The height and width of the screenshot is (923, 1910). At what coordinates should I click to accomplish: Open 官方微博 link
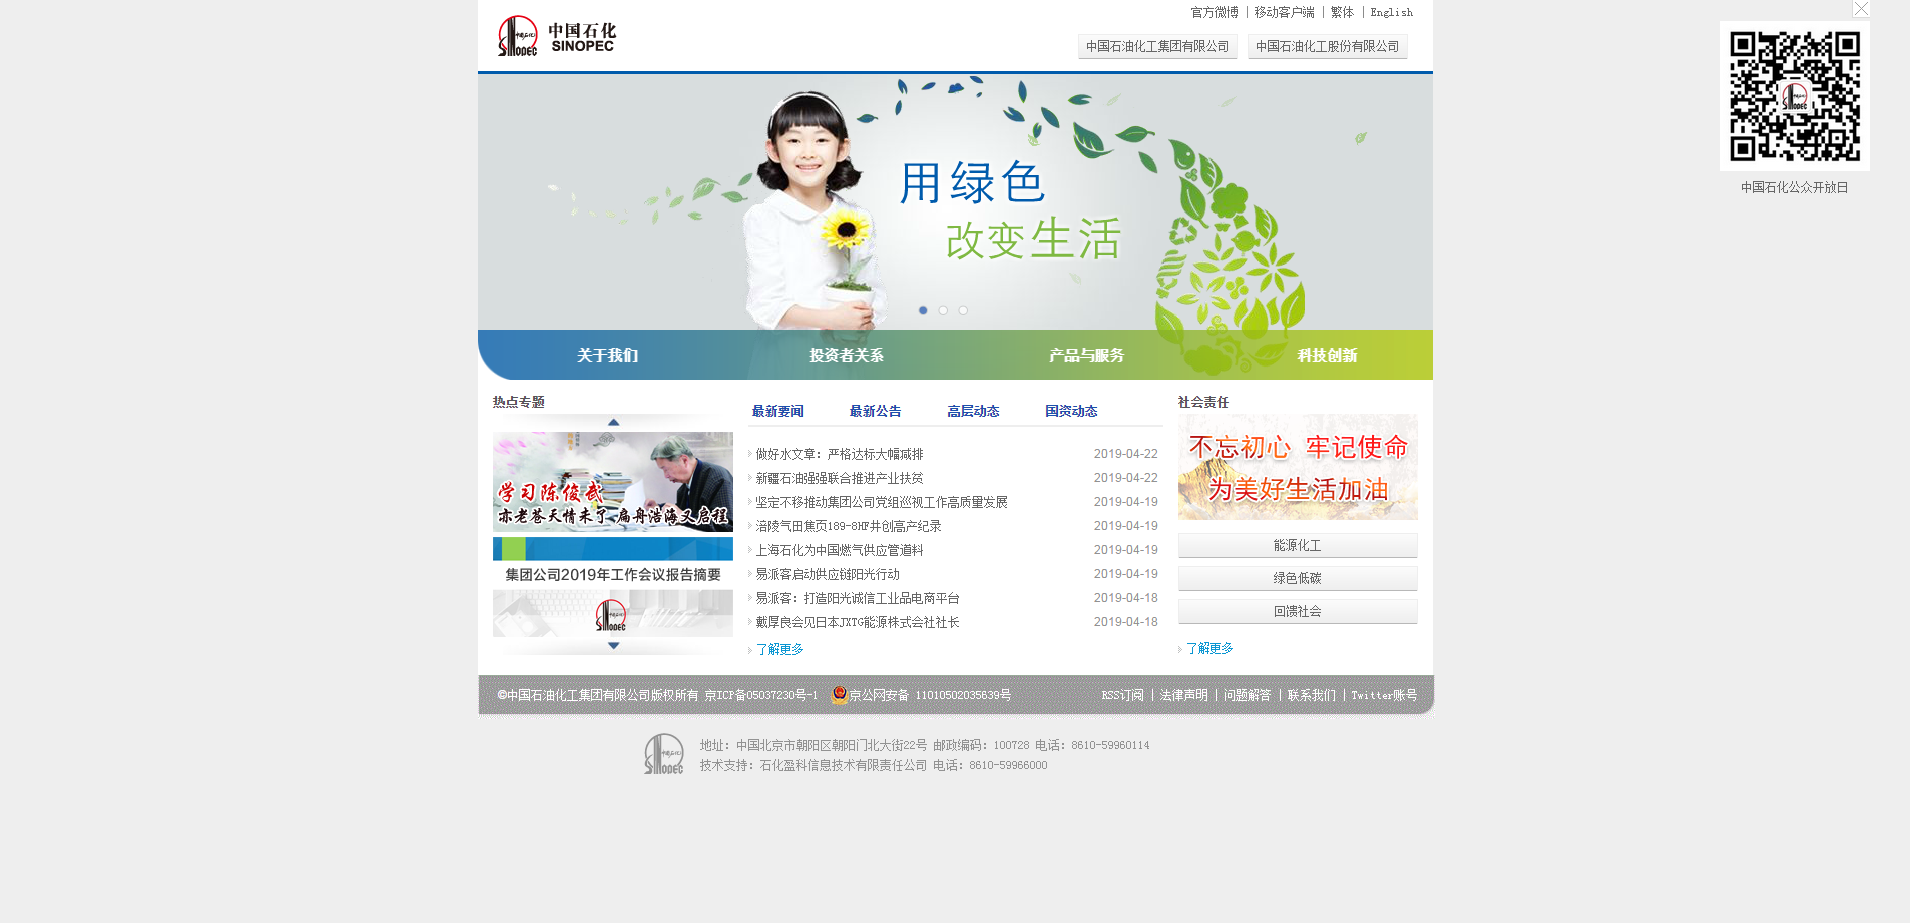pos(1214,12)
